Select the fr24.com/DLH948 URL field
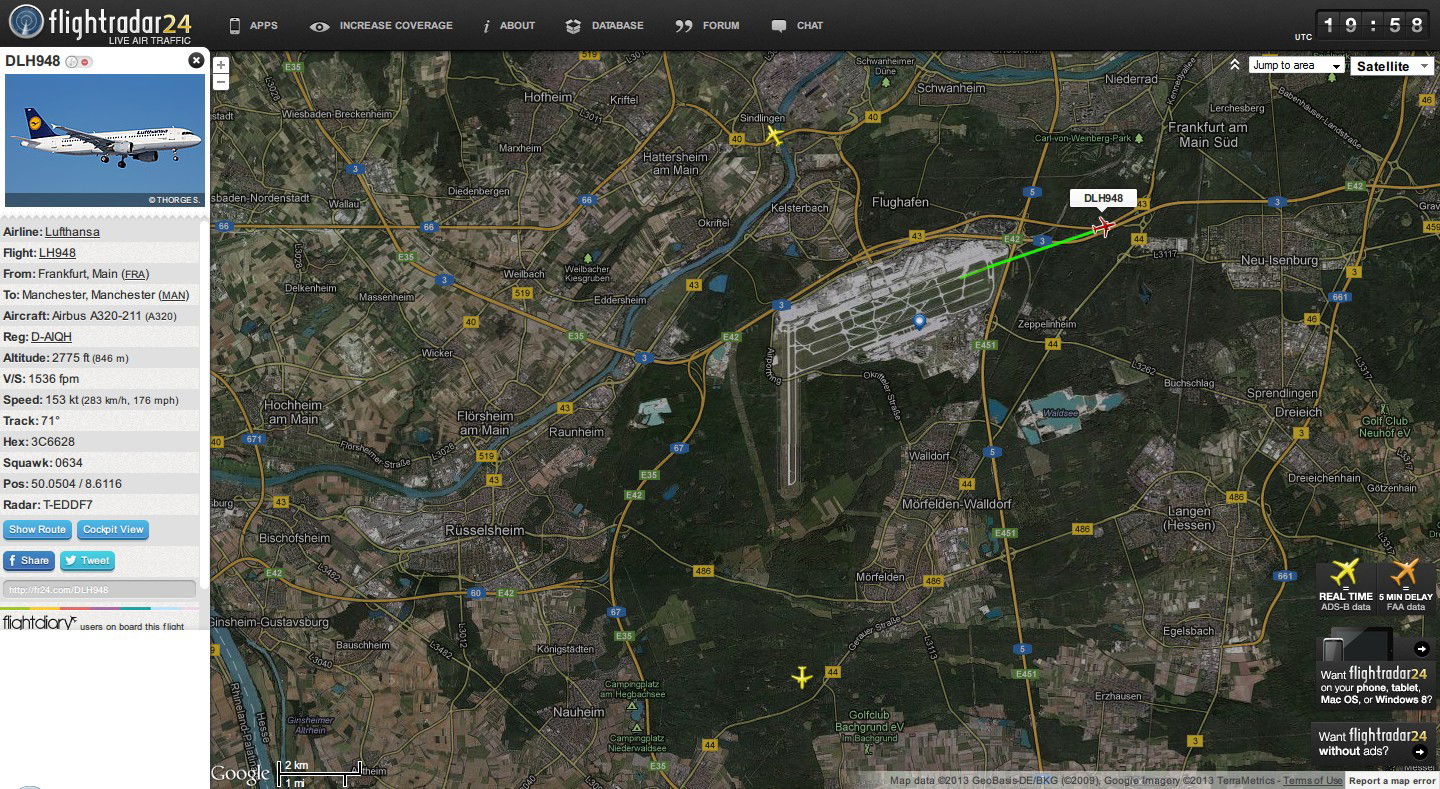Image resolution: width=1440 pixels, height=789 pixels. coord(100,590)
